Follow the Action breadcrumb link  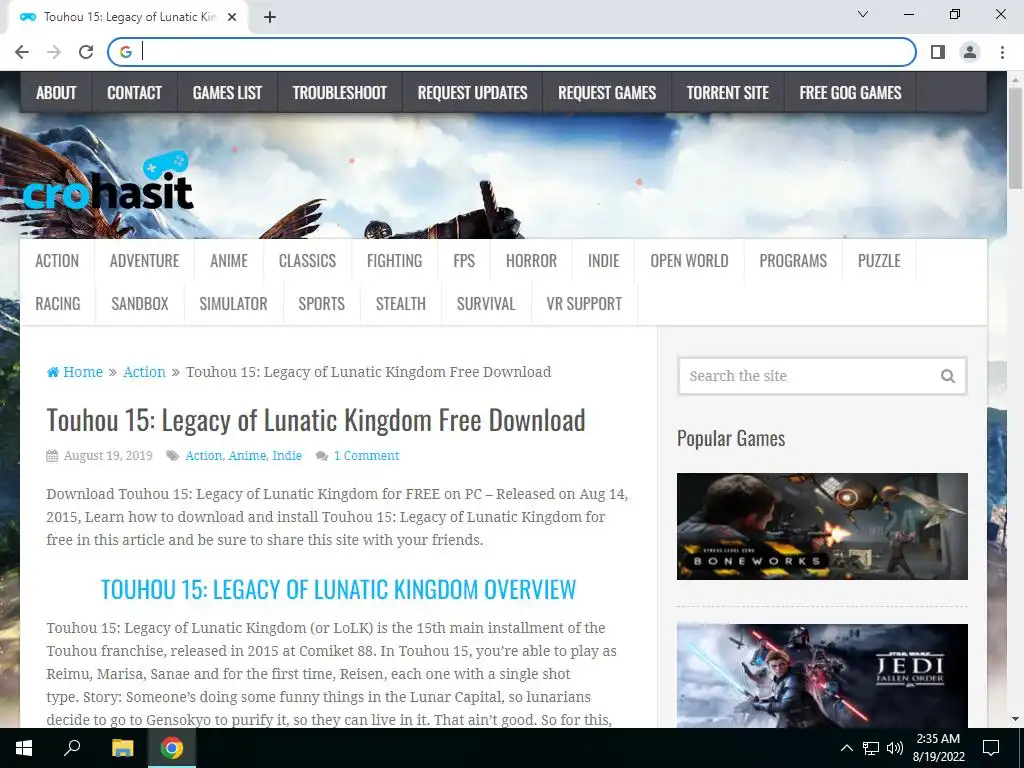(x=144, y=372)
